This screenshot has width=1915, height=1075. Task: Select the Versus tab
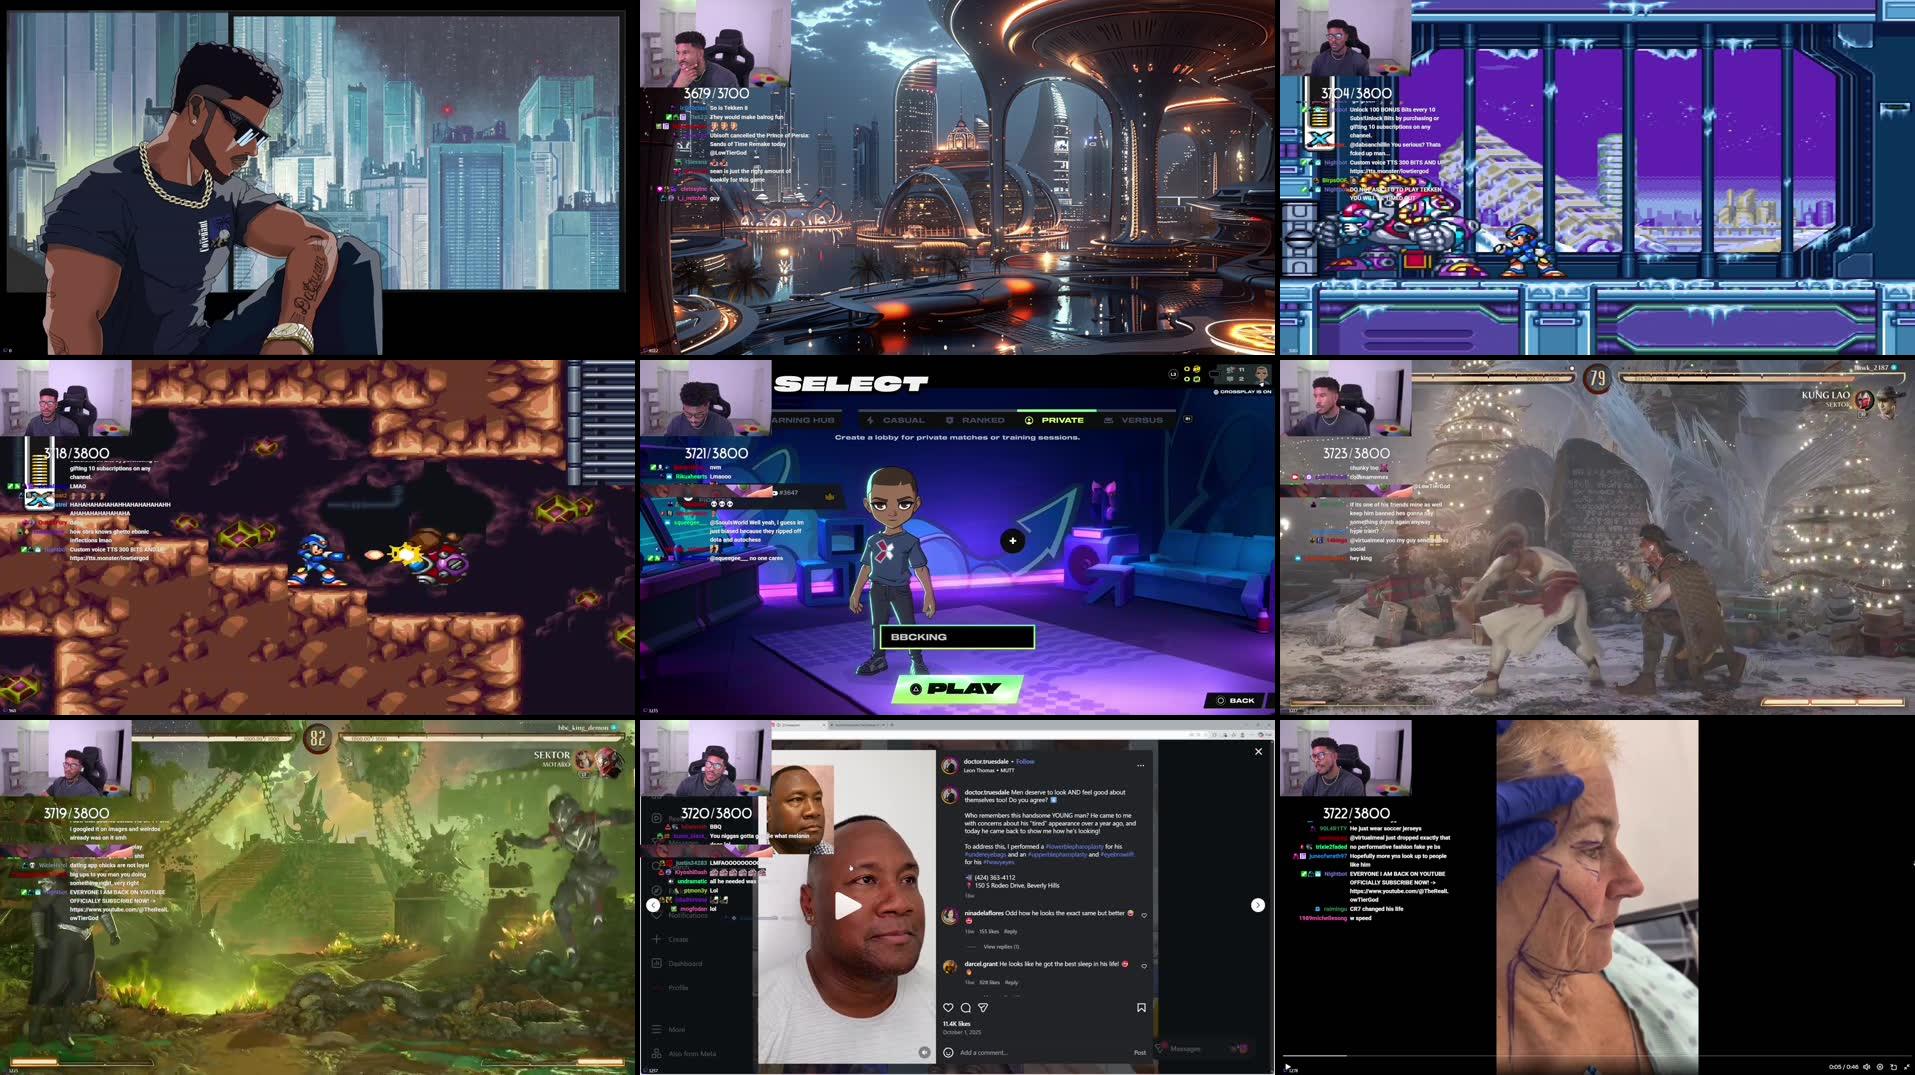(x=1142, y=420)
